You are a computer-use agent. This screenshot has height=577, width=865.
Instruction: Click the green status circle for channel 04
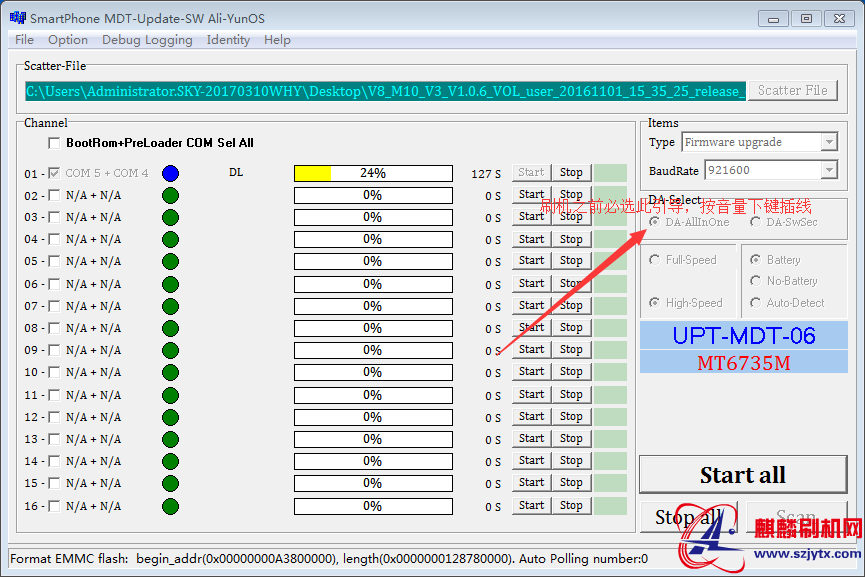(170, 239)
